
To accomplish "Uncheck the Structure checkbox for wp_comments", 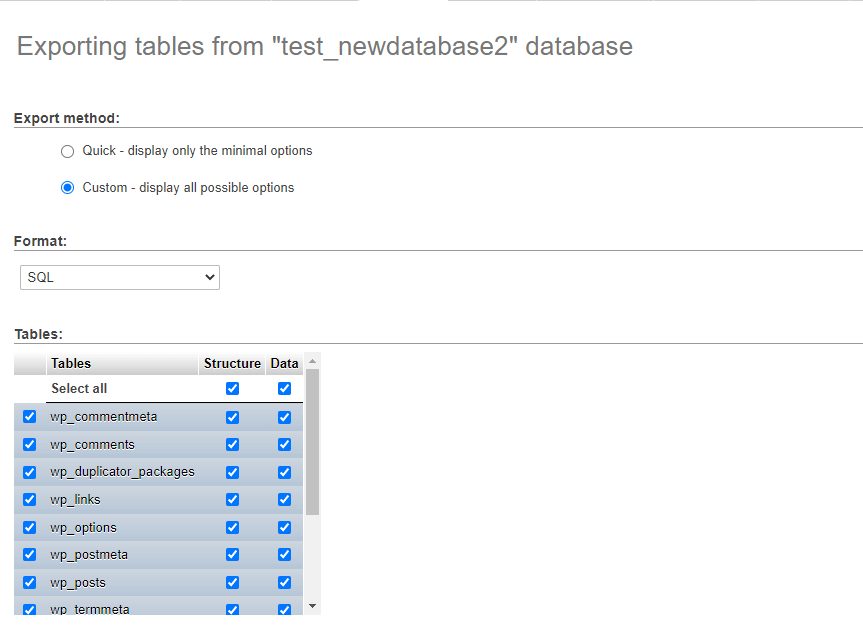I will [x=232, y=444].
